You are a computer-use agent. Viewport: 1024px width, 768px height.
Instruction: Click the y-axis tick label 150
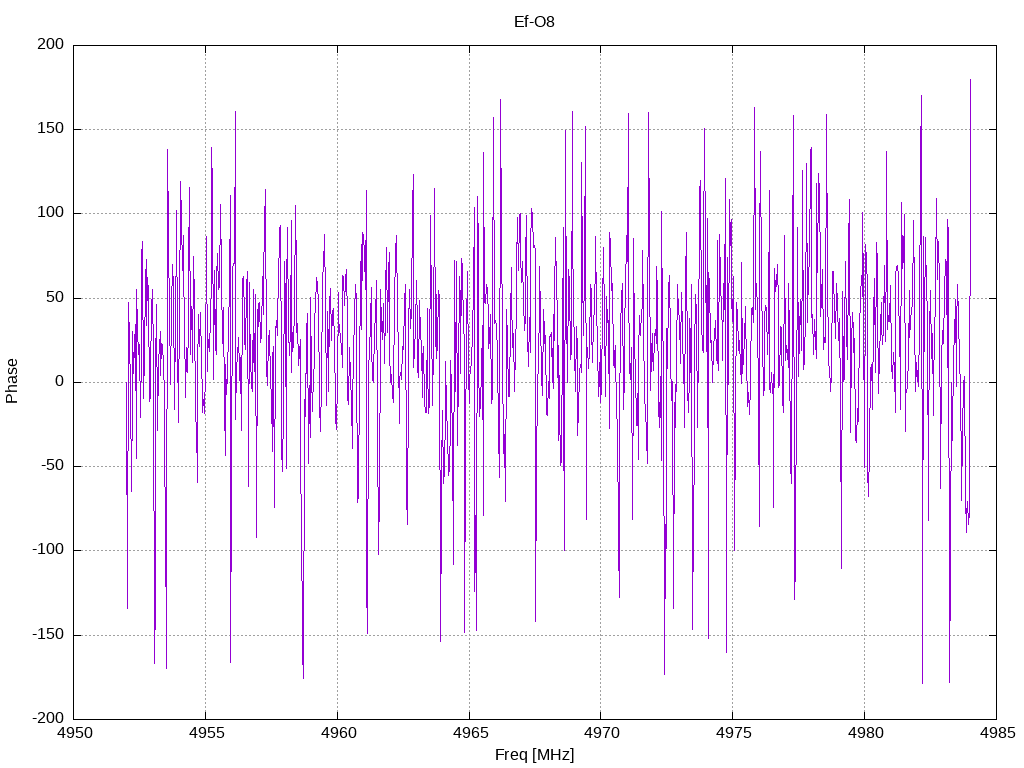click(51, 129)
